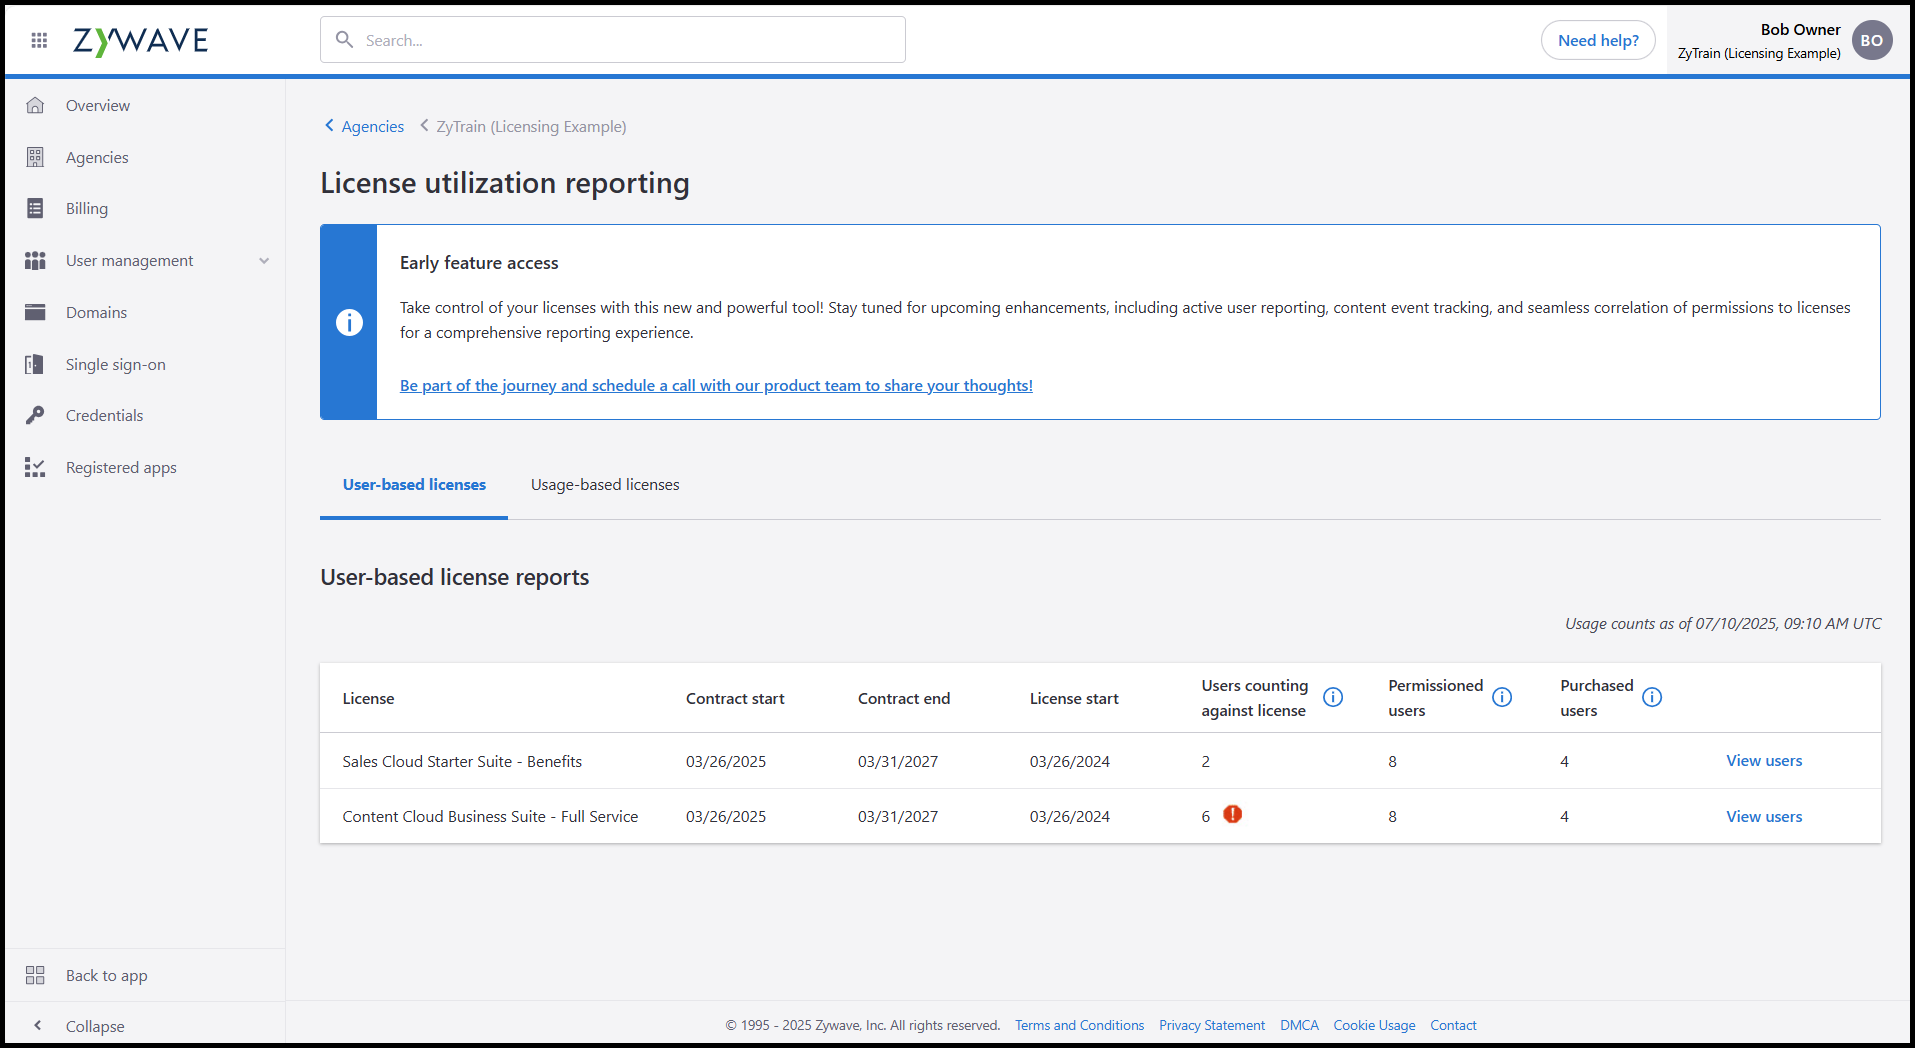This screenshot has width=1915, height=1048.
Task: Click the red alert icon beside 6
Action: (x=1232, y=815)
